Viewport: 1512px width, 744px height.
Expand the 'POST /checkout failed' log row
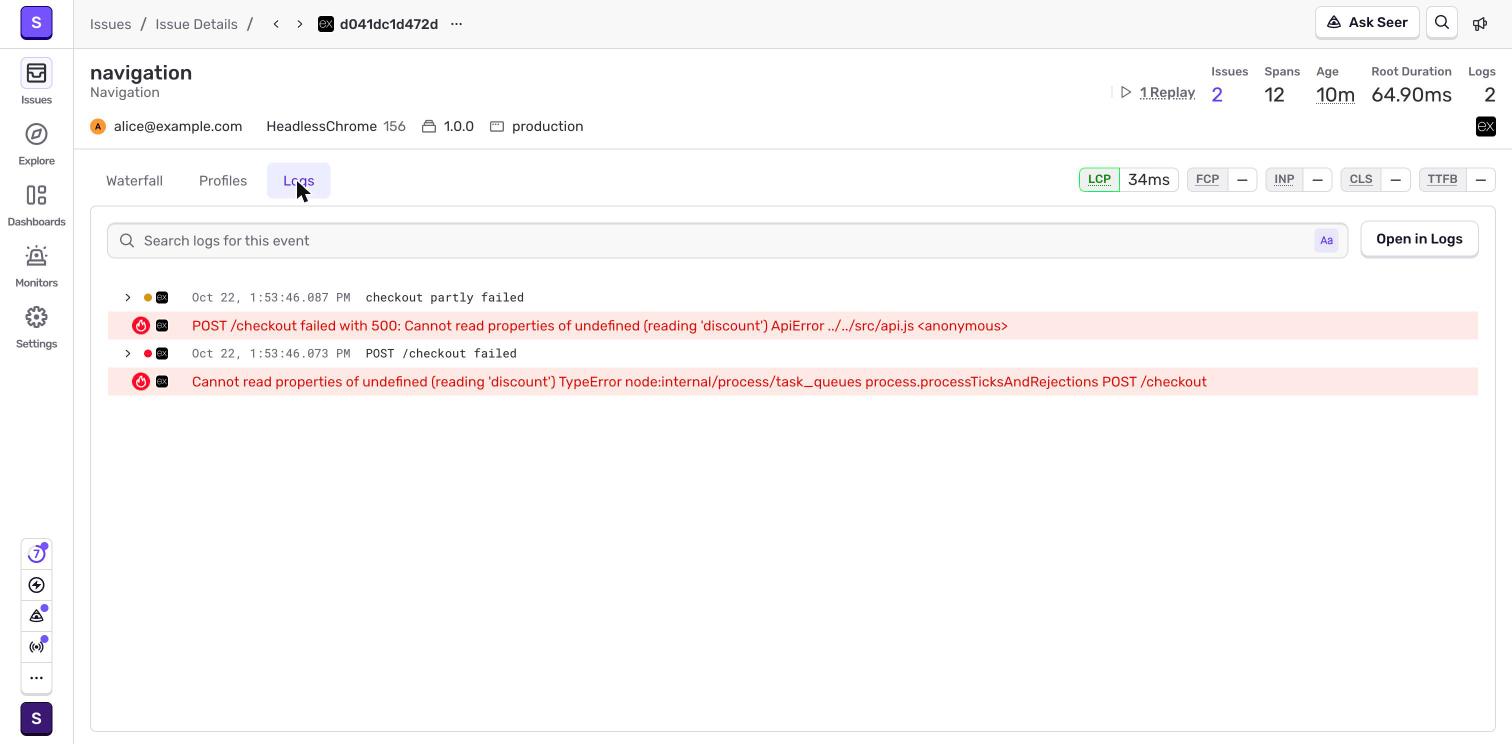[128, 354]
